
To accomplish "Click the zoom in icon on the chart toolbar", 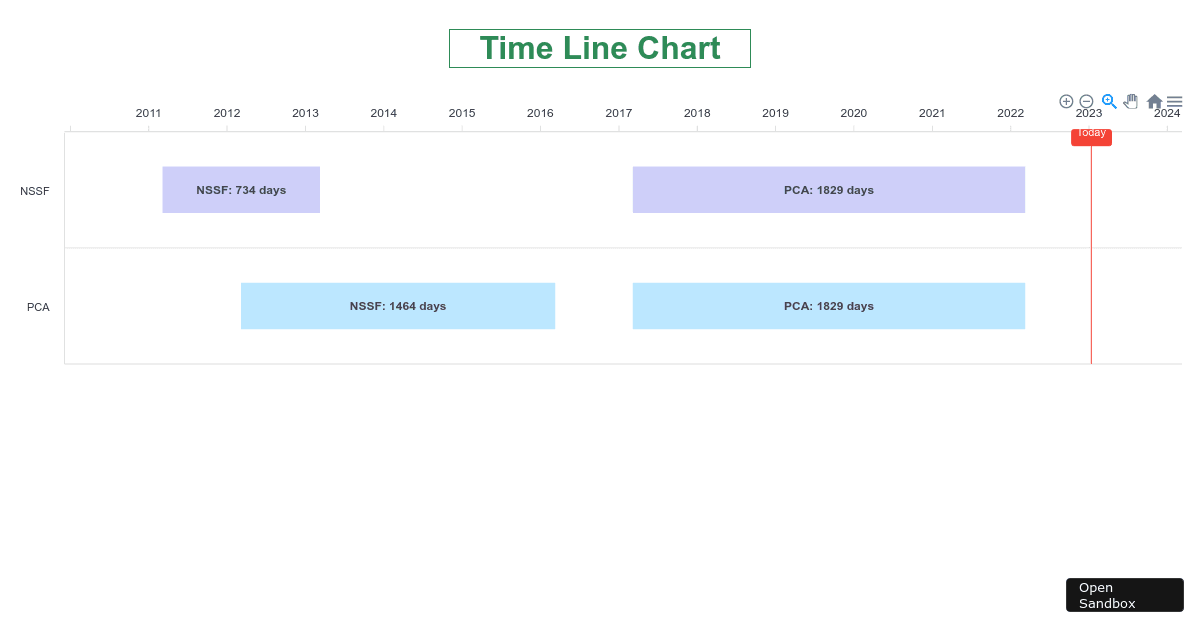I will pos(1066,101).
